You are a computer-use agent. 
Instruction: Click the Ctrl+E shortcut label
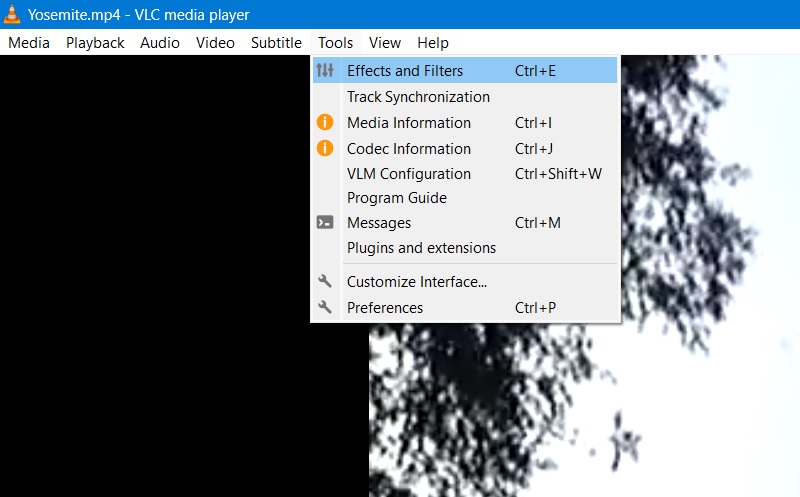click(535, 70)
